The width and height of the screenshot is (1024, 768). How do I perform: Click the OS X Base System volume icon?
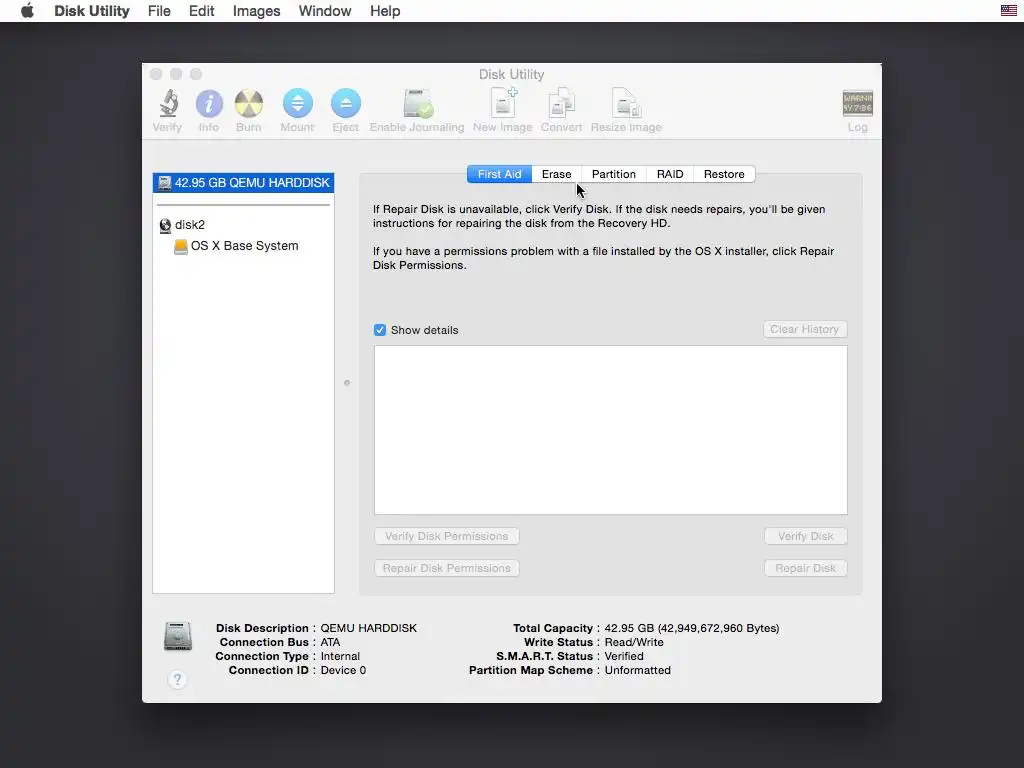[x=181, y=246]
